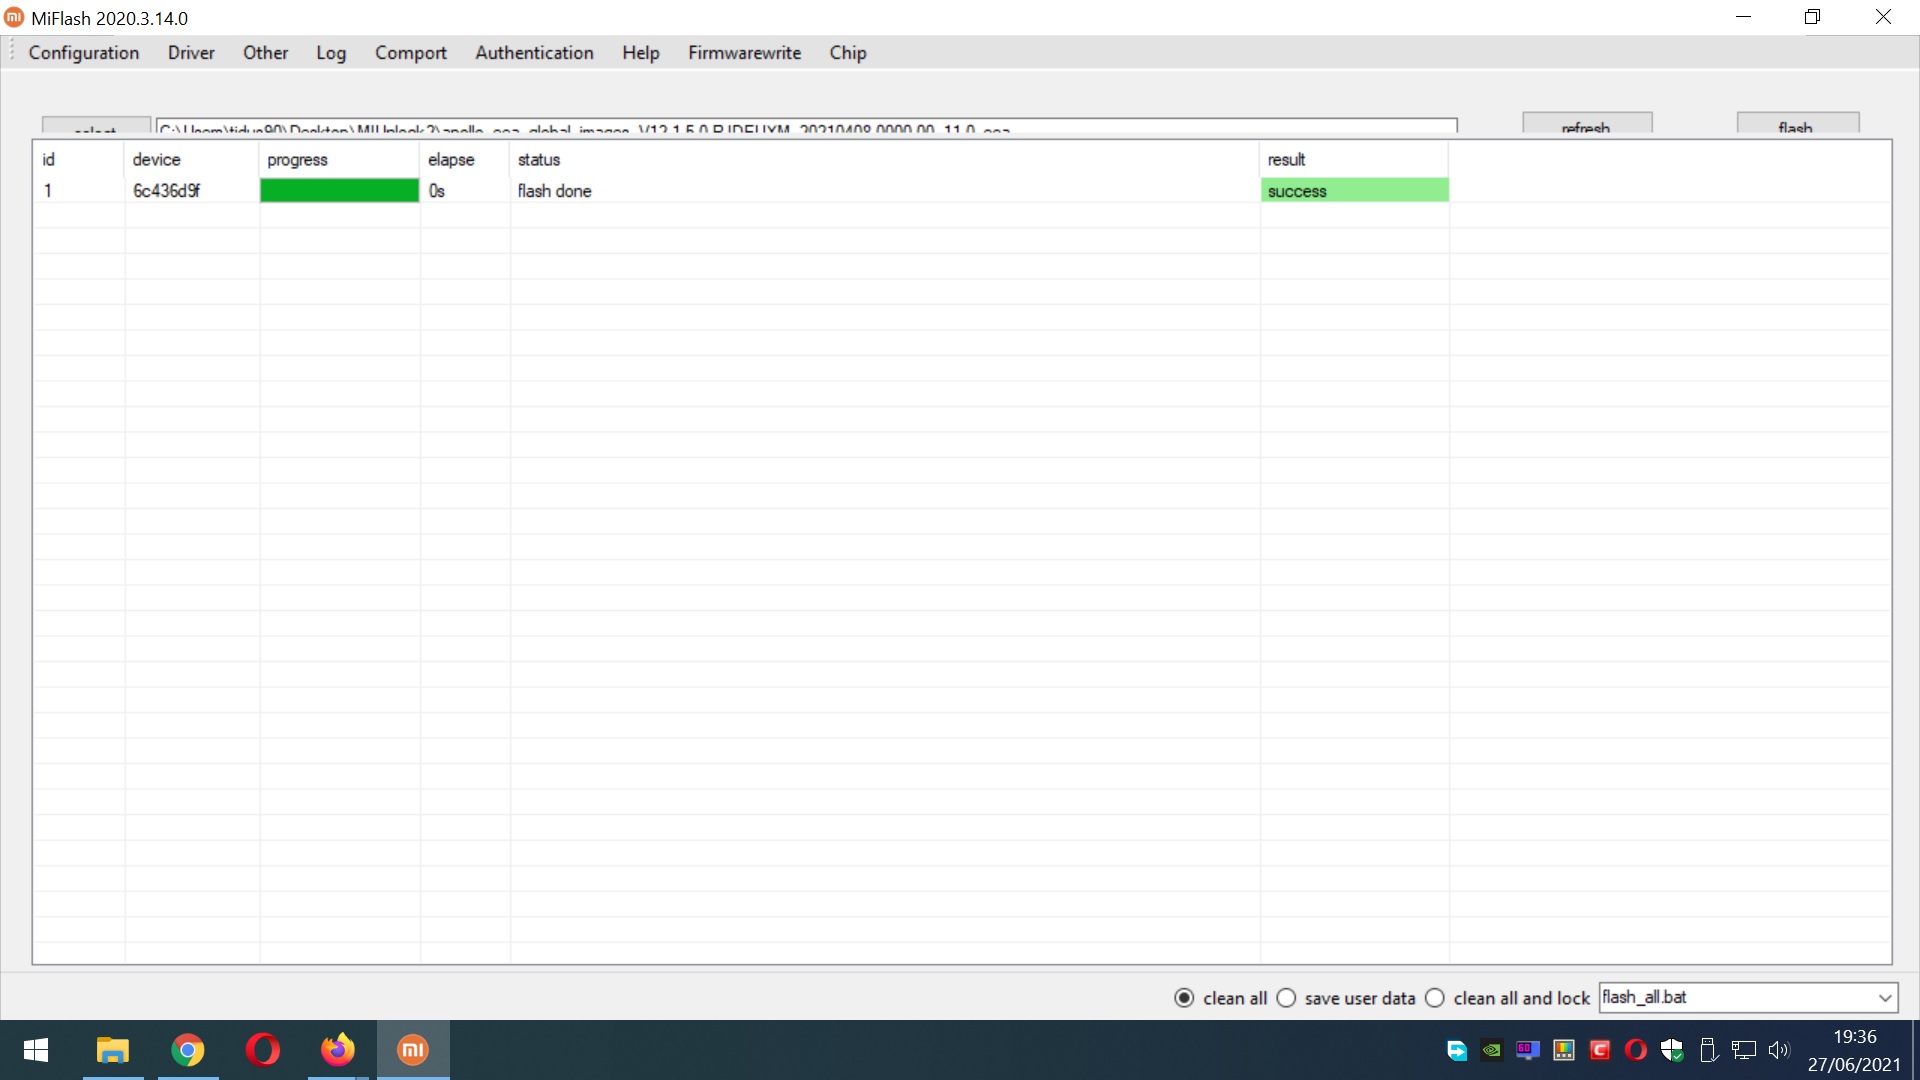Click the flash done status text
1920x1080 pixels.
point(554,191)
